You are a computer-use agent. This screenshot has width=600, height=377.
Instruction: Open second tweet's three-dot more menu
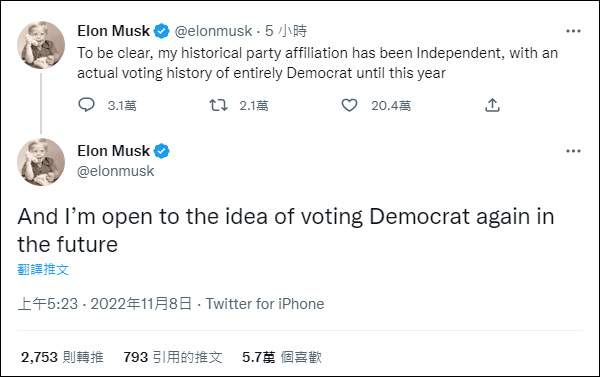click(573, 151)
